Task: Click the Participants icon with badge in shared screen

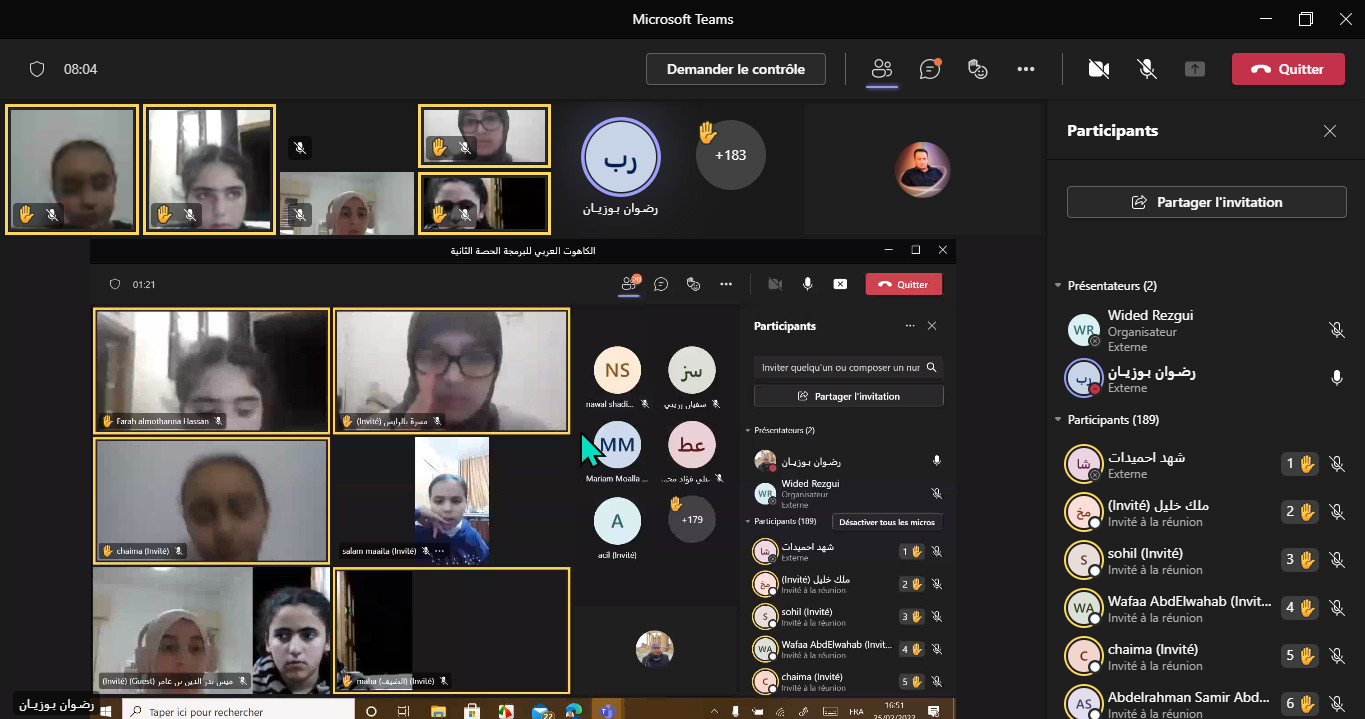Action: coord(629,283)
